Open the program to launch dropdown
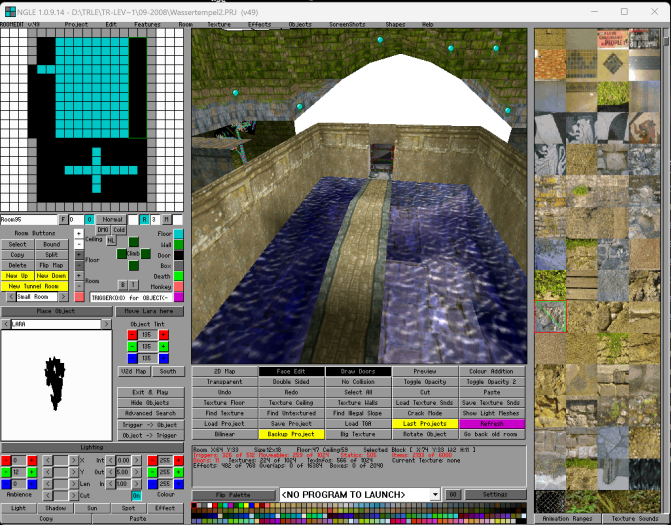 tap(435, 495)
